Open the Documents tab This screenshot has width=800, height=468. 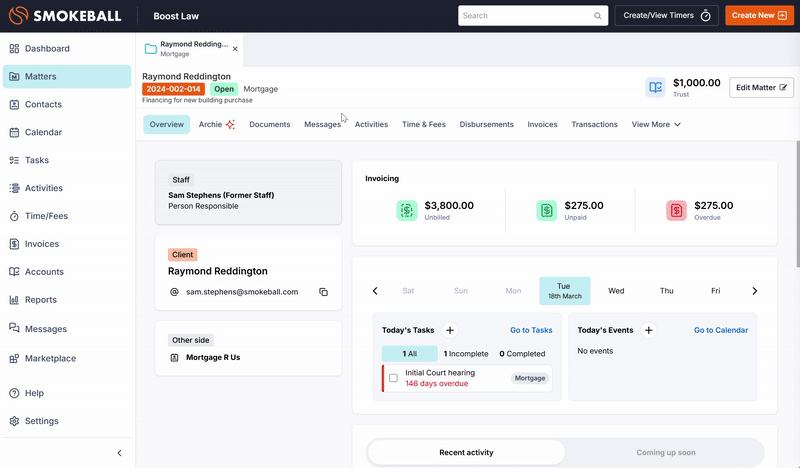pyautogui.click(x=269, y=125)
